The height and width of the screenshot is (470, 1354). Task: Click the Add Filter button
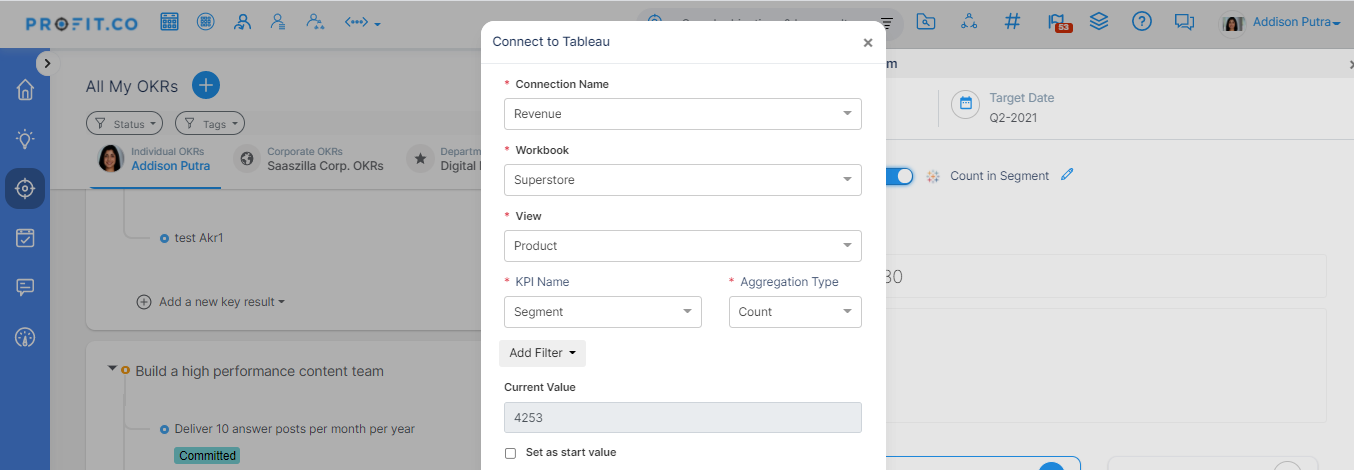(542, 353)
